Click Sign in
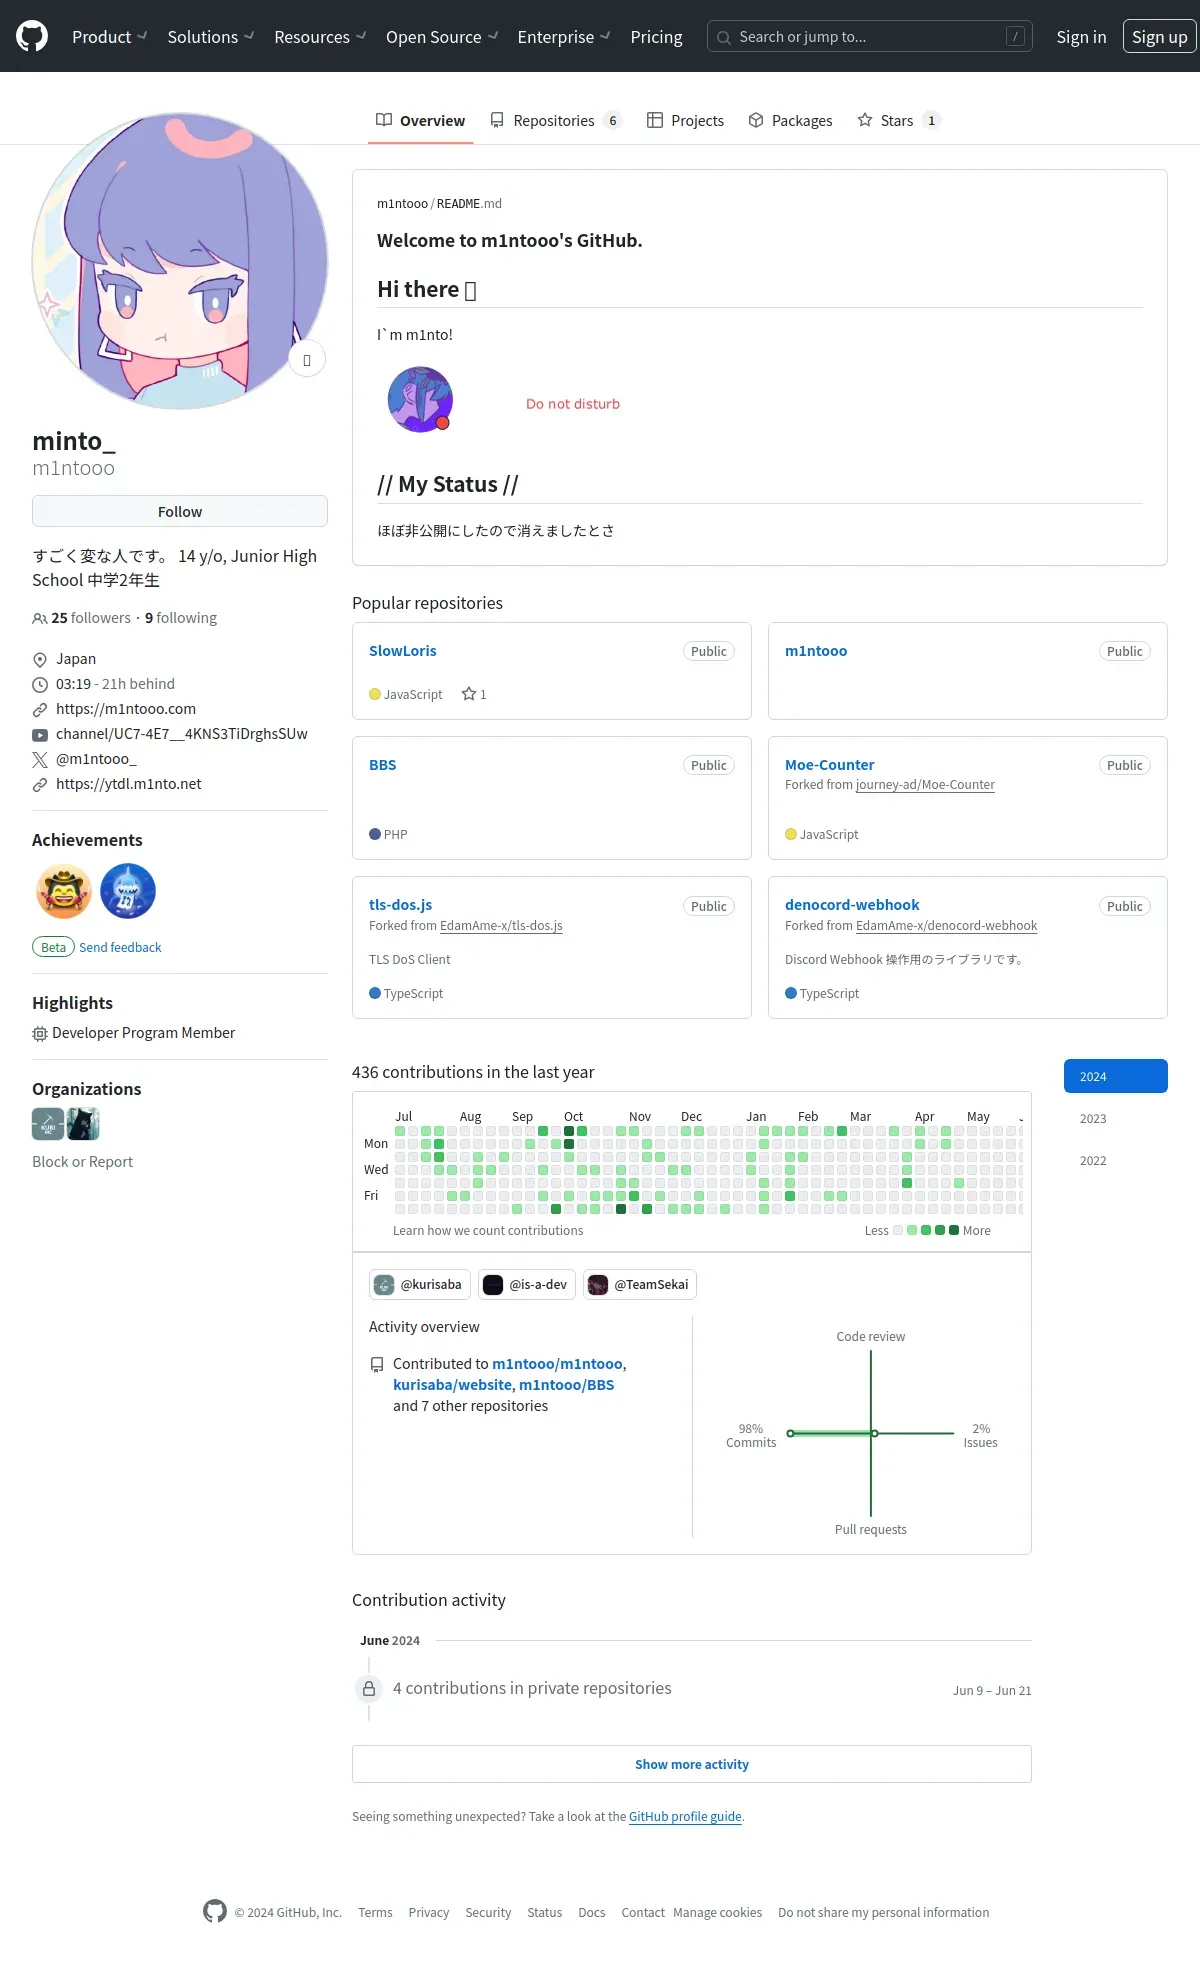 (1081, 37)
